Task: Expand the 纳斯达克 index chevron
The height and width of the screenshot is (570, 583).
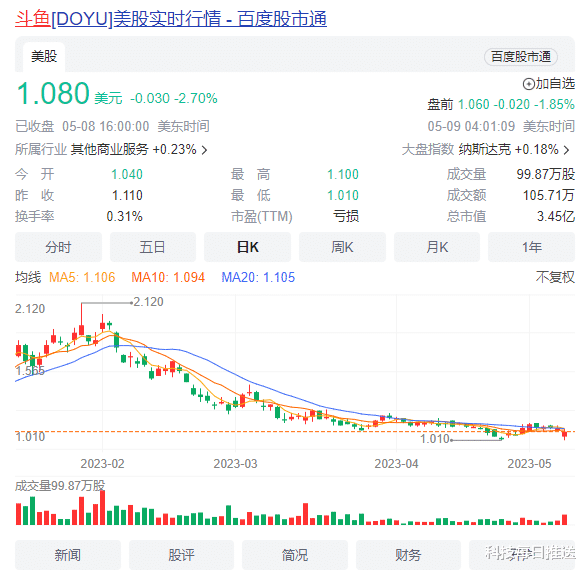Action: click(x=567, y=150)
